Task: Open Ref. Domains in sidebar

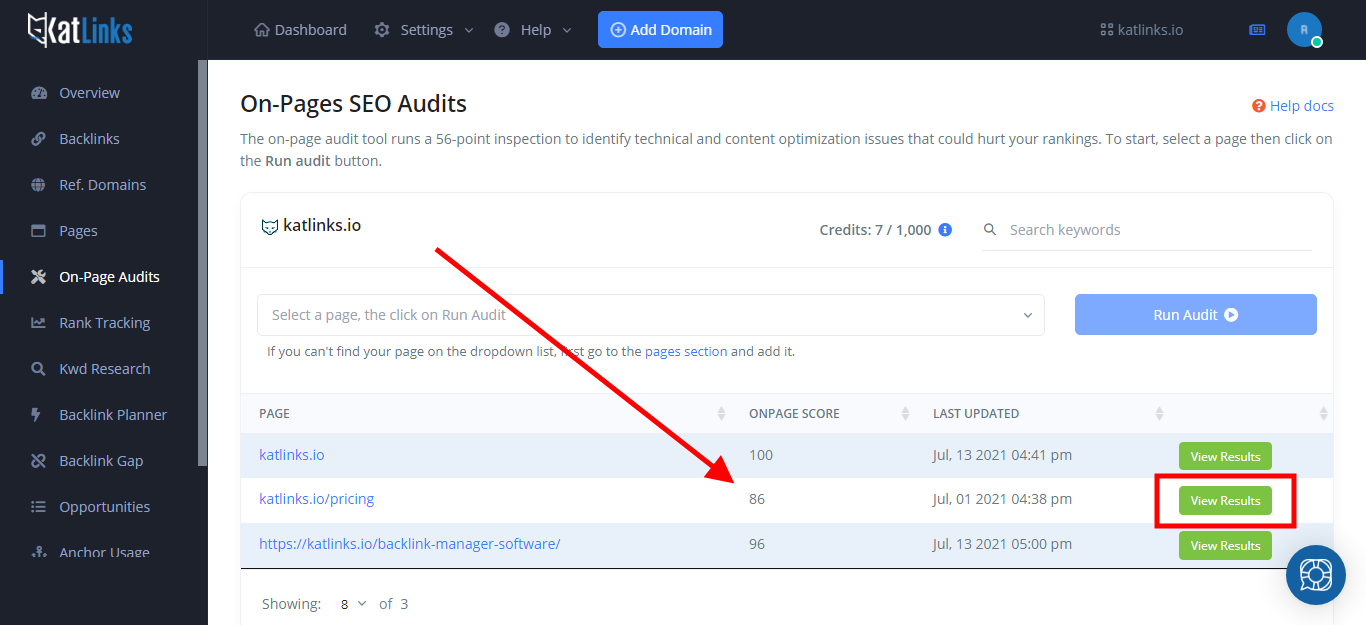Action: point(102,185)
